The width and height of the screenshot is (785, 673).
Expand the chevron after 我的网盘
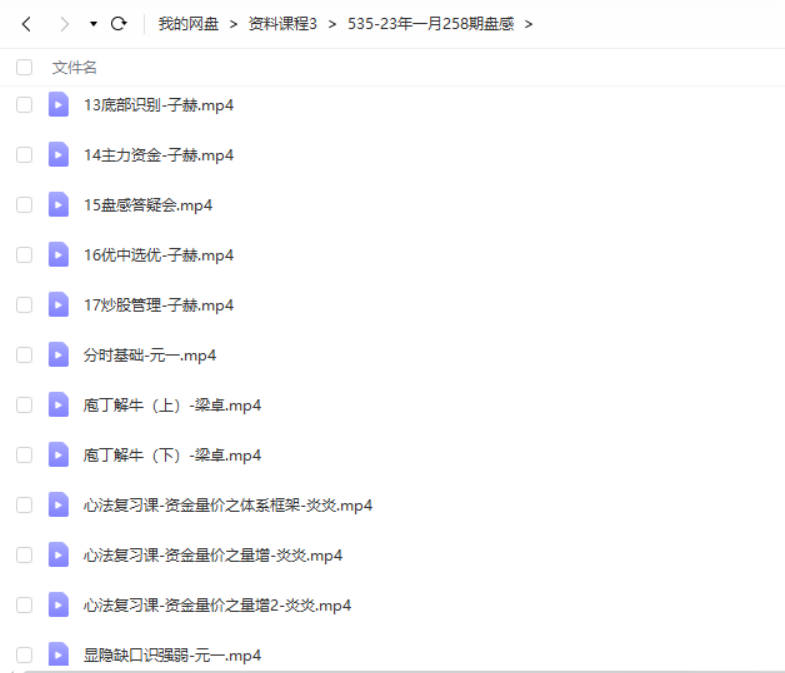coord(233,24)
